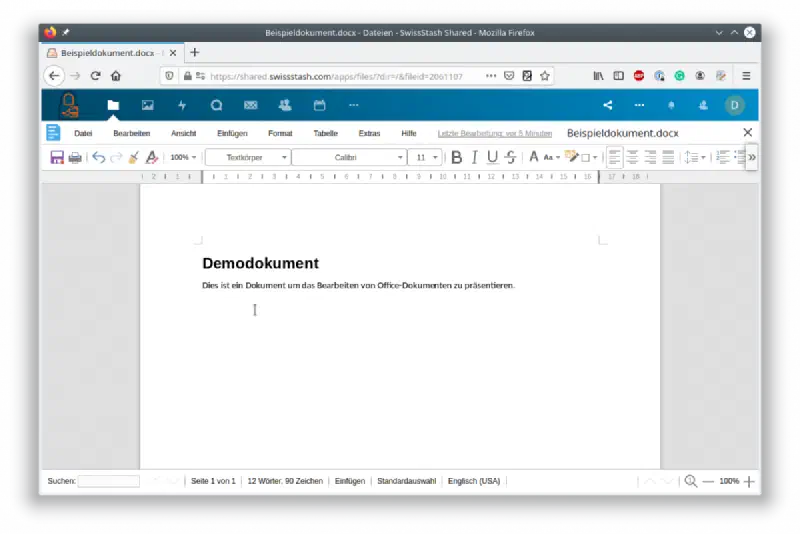Open the Extras menu
The width and height of the screenshot is (800, 534).
(369, 133)
